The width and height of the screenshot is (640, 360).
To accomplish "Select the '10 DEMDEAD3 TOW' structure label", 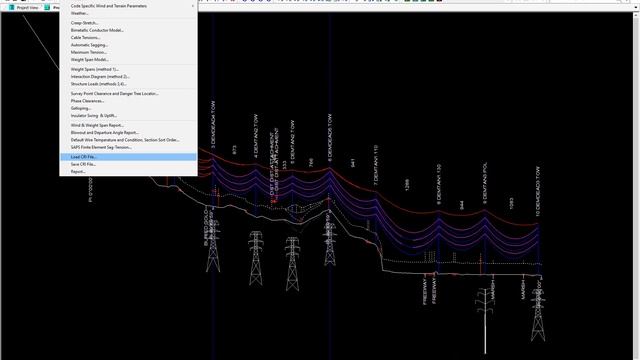I will (x=538, y=191).
